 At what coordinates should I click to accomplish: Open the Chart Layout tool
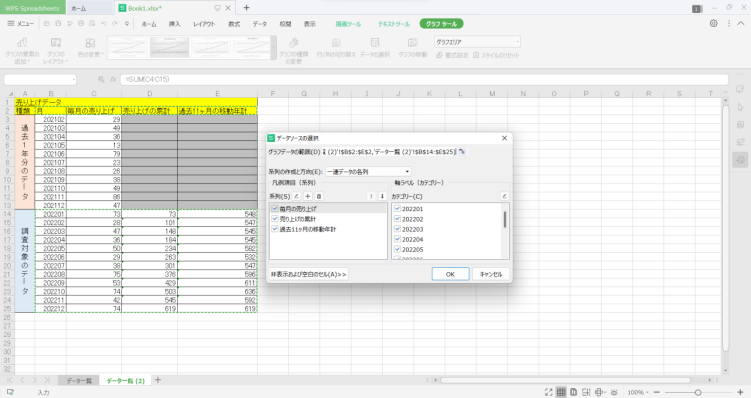[x=56, y=50]
